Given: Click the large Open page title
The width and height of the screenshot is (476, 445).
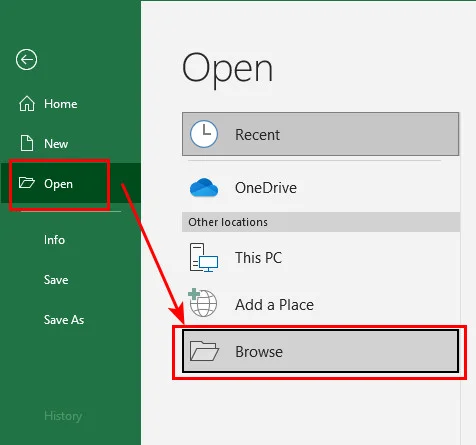Looking at the screenshot, I should (227, 70).
